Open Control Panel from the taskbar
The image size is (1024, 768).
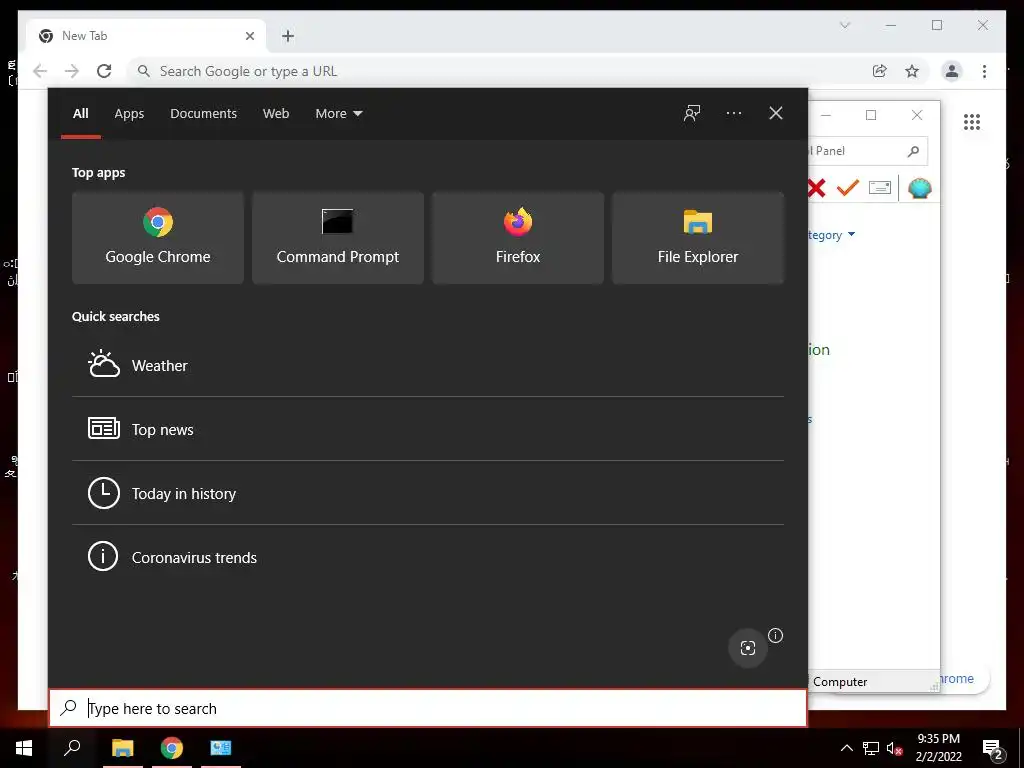[221, 748]
